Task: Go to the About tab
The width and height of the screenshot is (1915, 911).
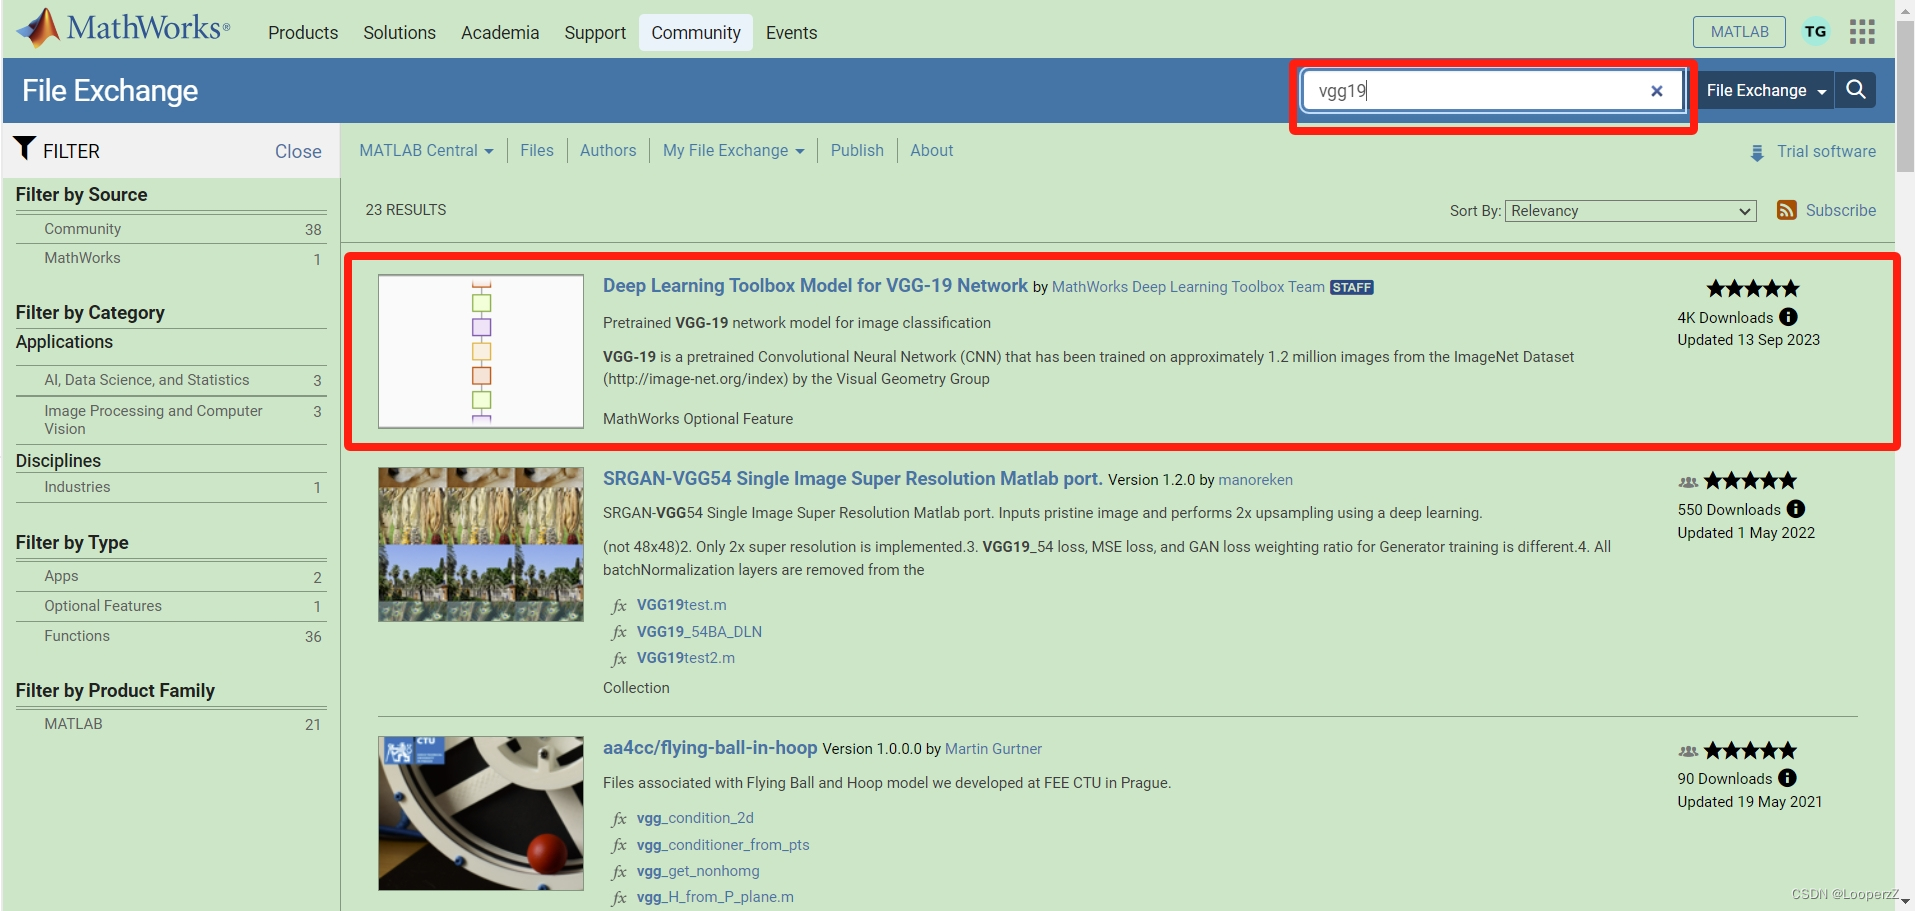Action: (x=931, y=150)
